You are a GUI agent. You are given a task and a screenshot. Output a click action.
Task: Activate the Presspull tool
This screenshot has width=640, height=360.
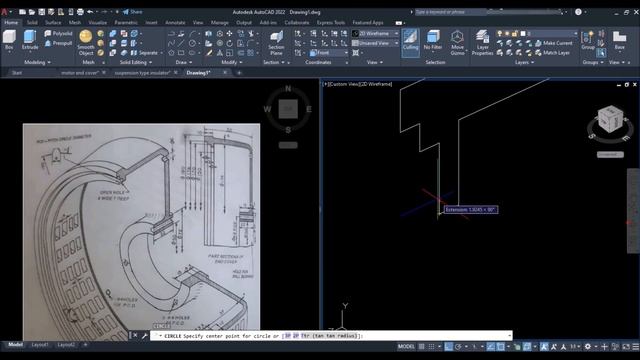58,43
